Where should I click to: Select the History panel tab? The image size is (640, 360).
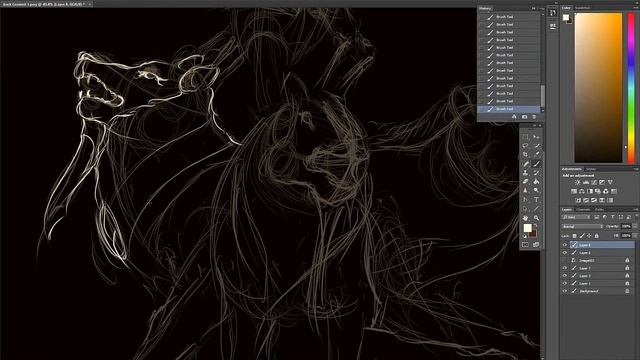point(485,8)
